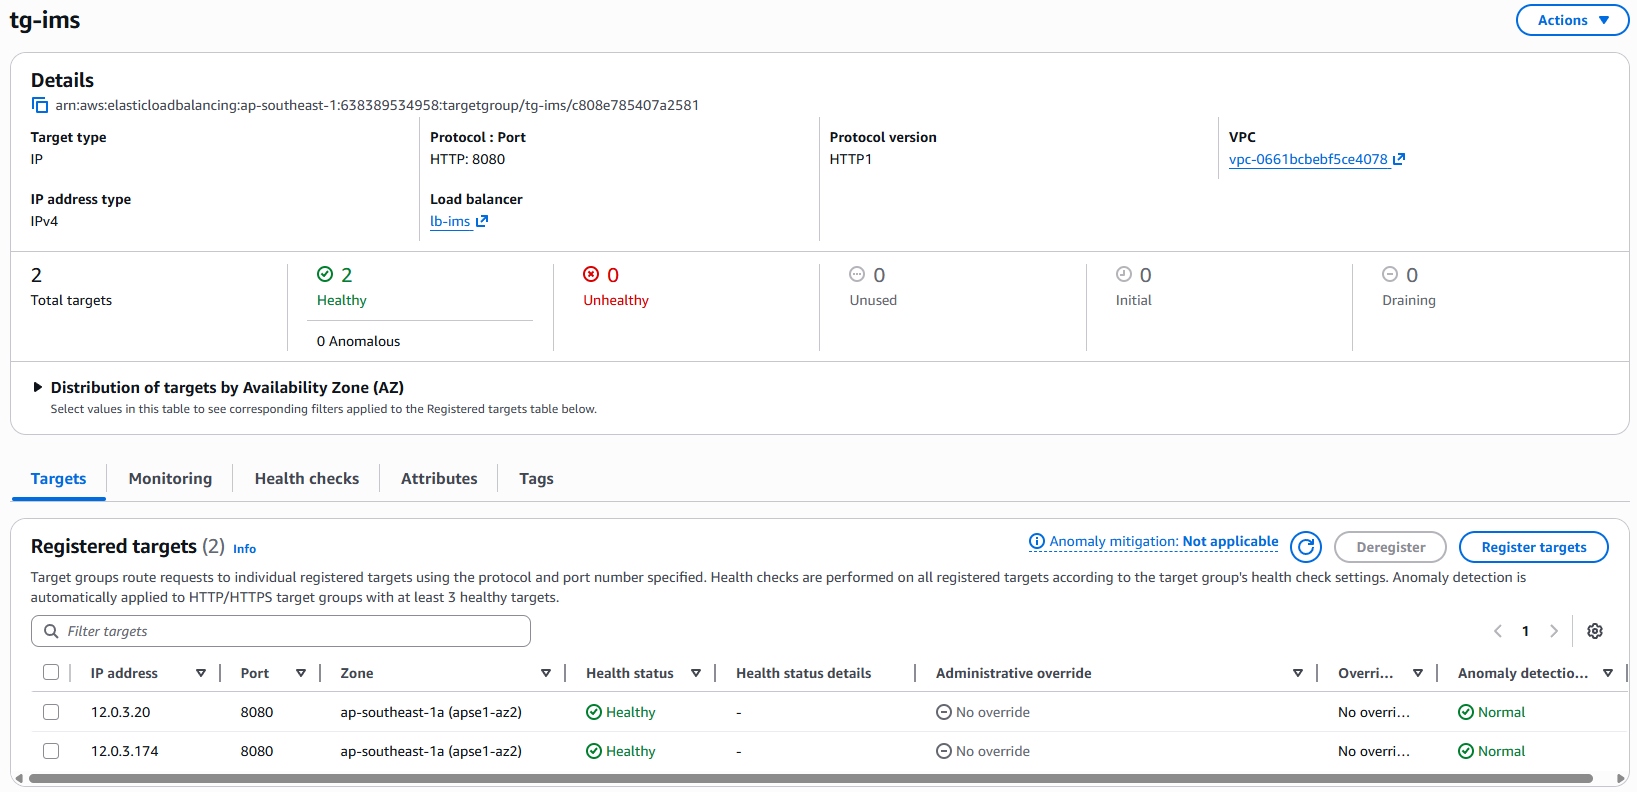
Task: Click the Register targets button
Action: coord(1533,547)
